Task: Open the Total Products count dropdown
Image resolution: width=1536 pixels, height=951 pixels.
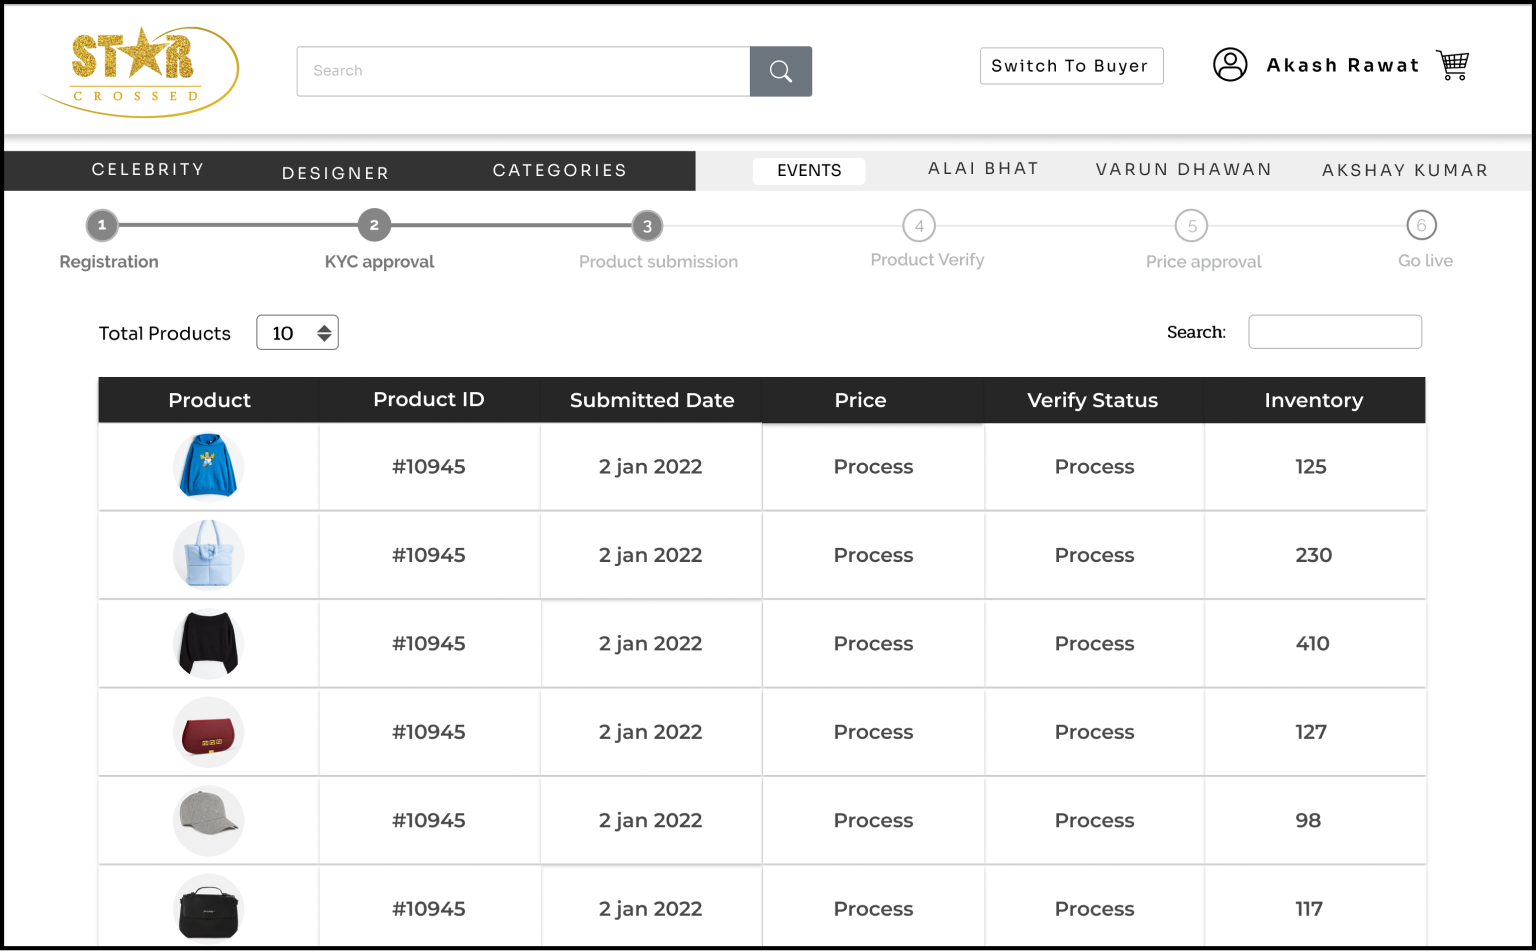Action: pyautogui.click(x=297, y=333)
